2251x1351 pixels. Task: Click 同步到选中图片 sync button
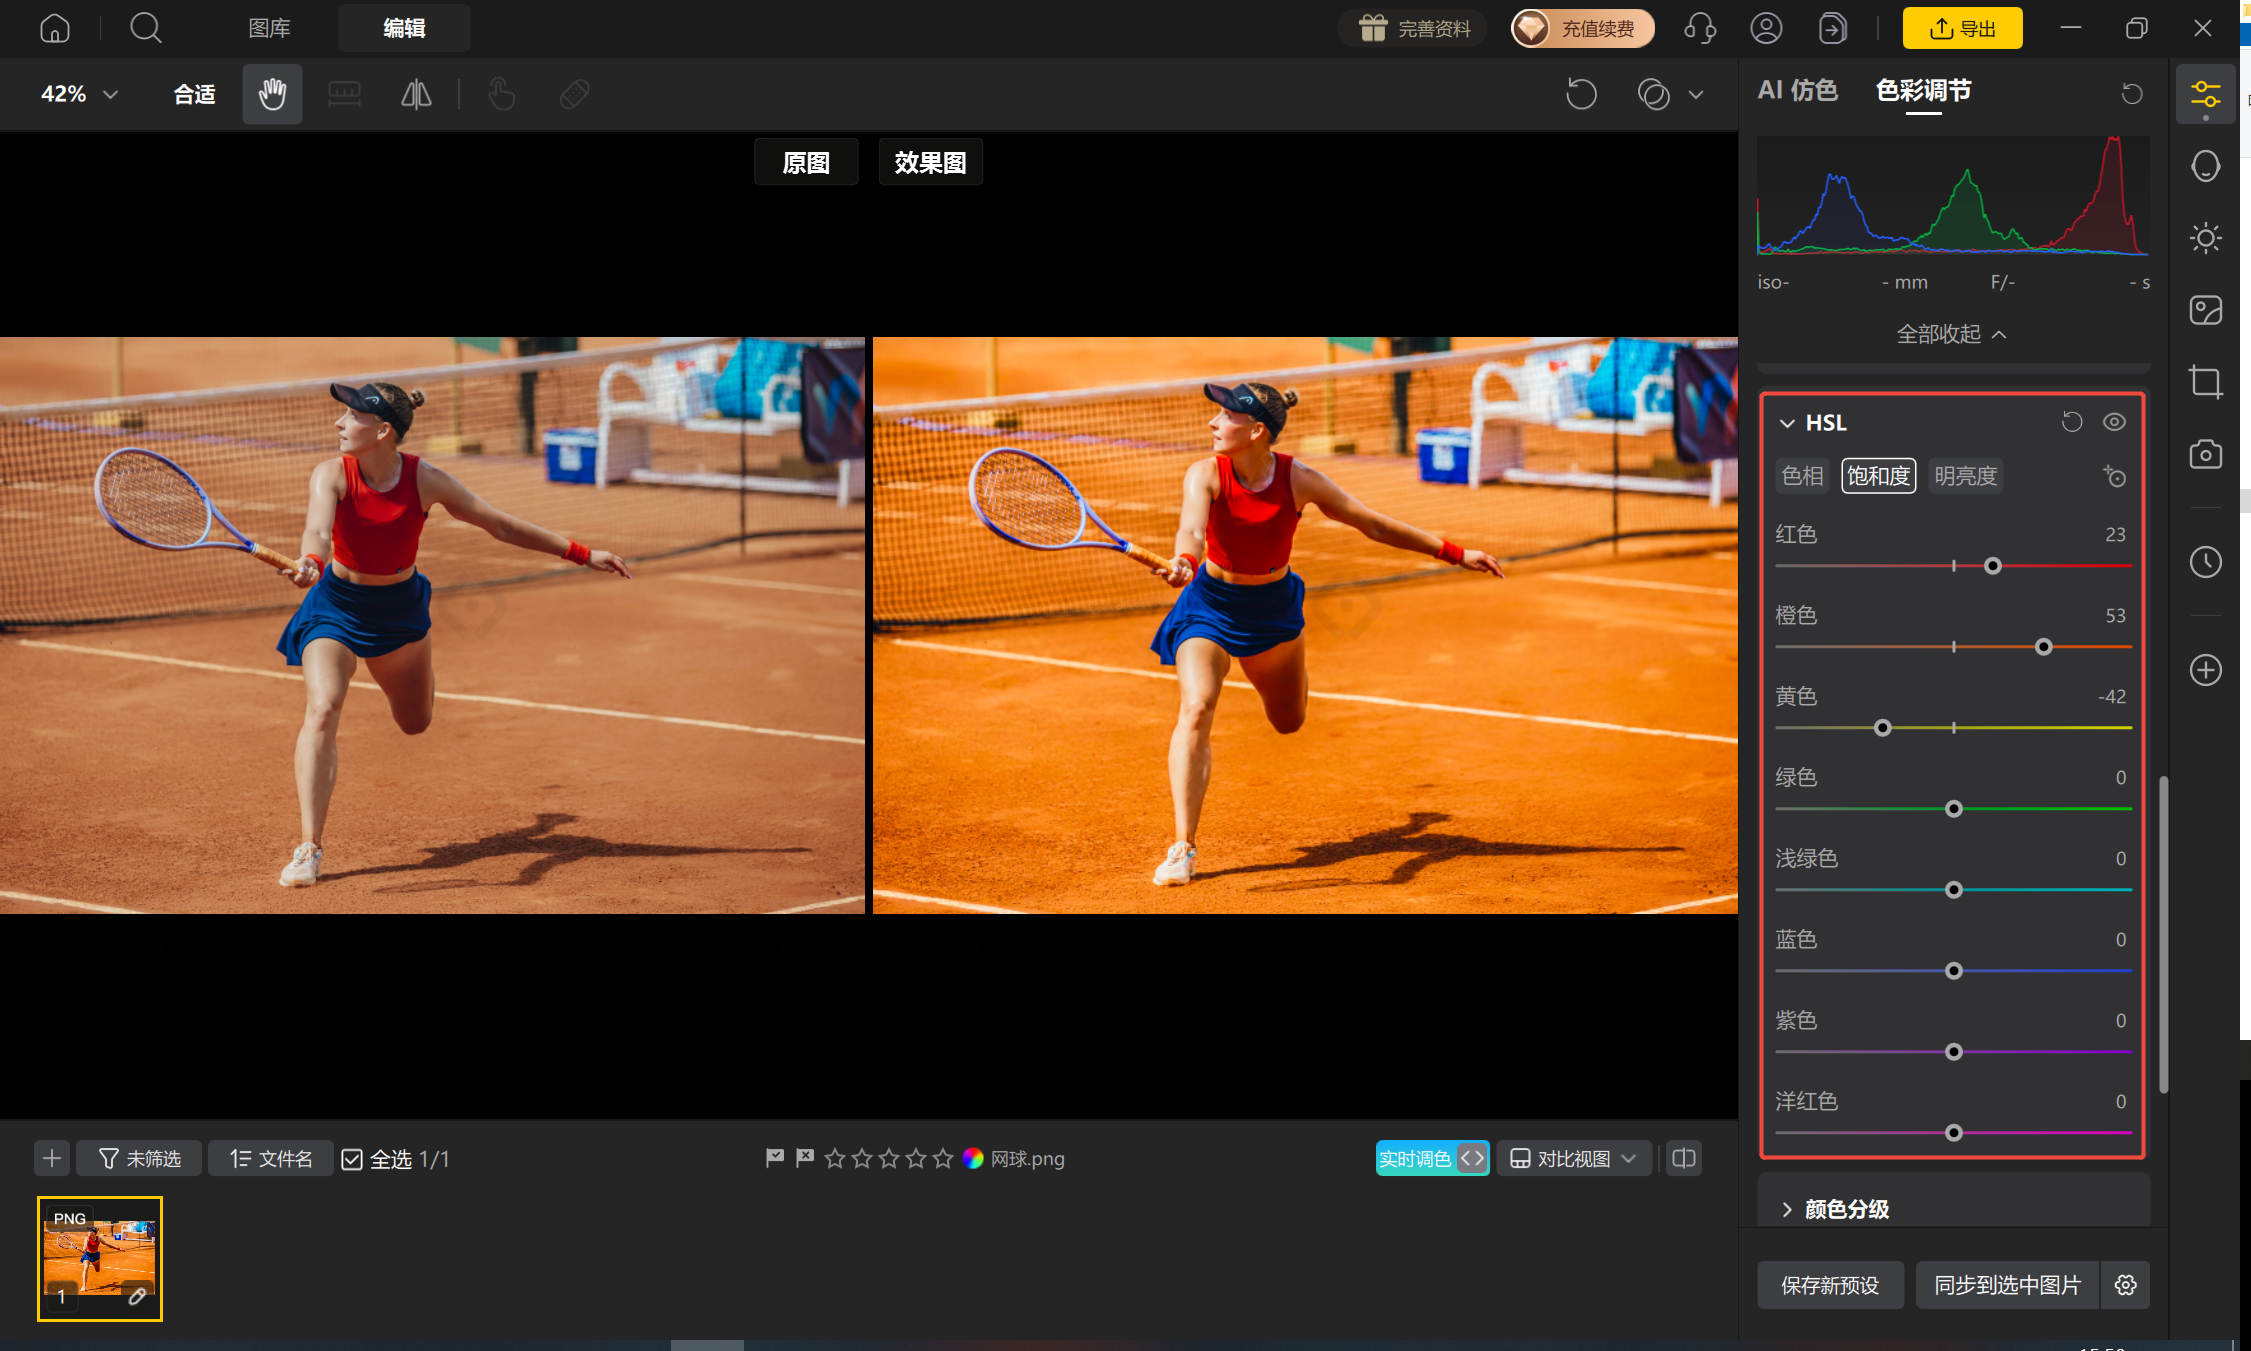(x=2008, y=1285)
